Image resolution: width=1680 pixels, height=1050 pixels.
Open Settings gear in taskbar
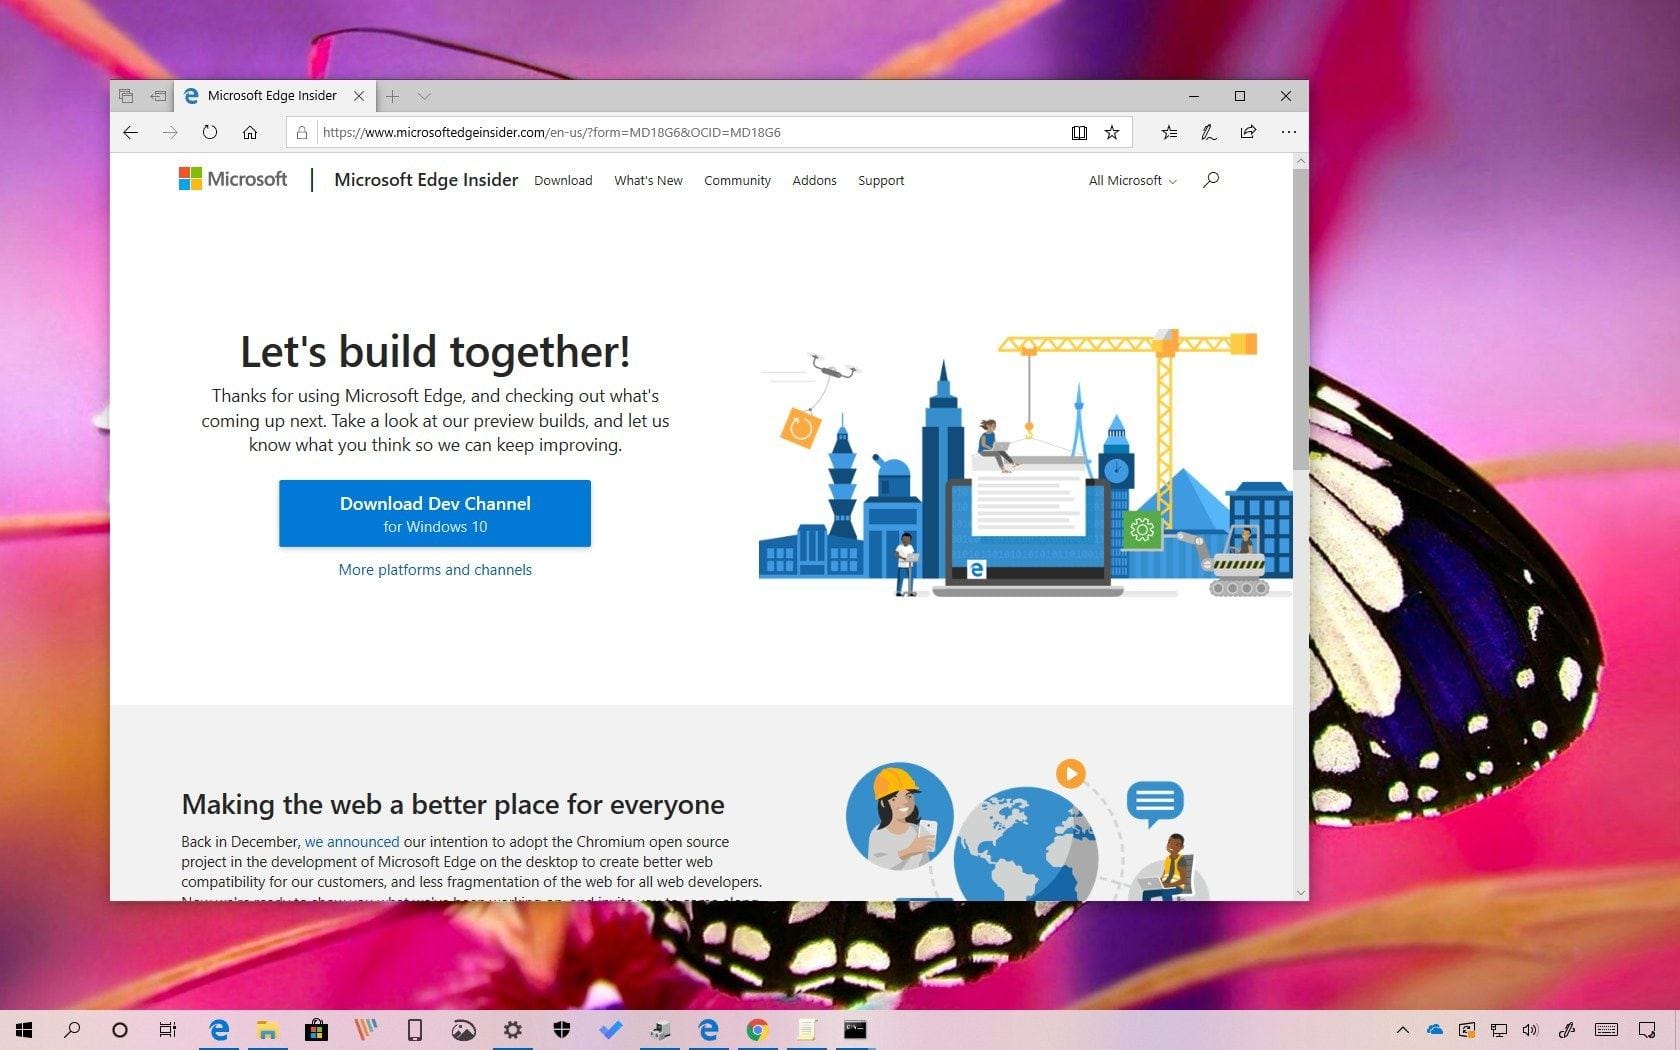512,1030
